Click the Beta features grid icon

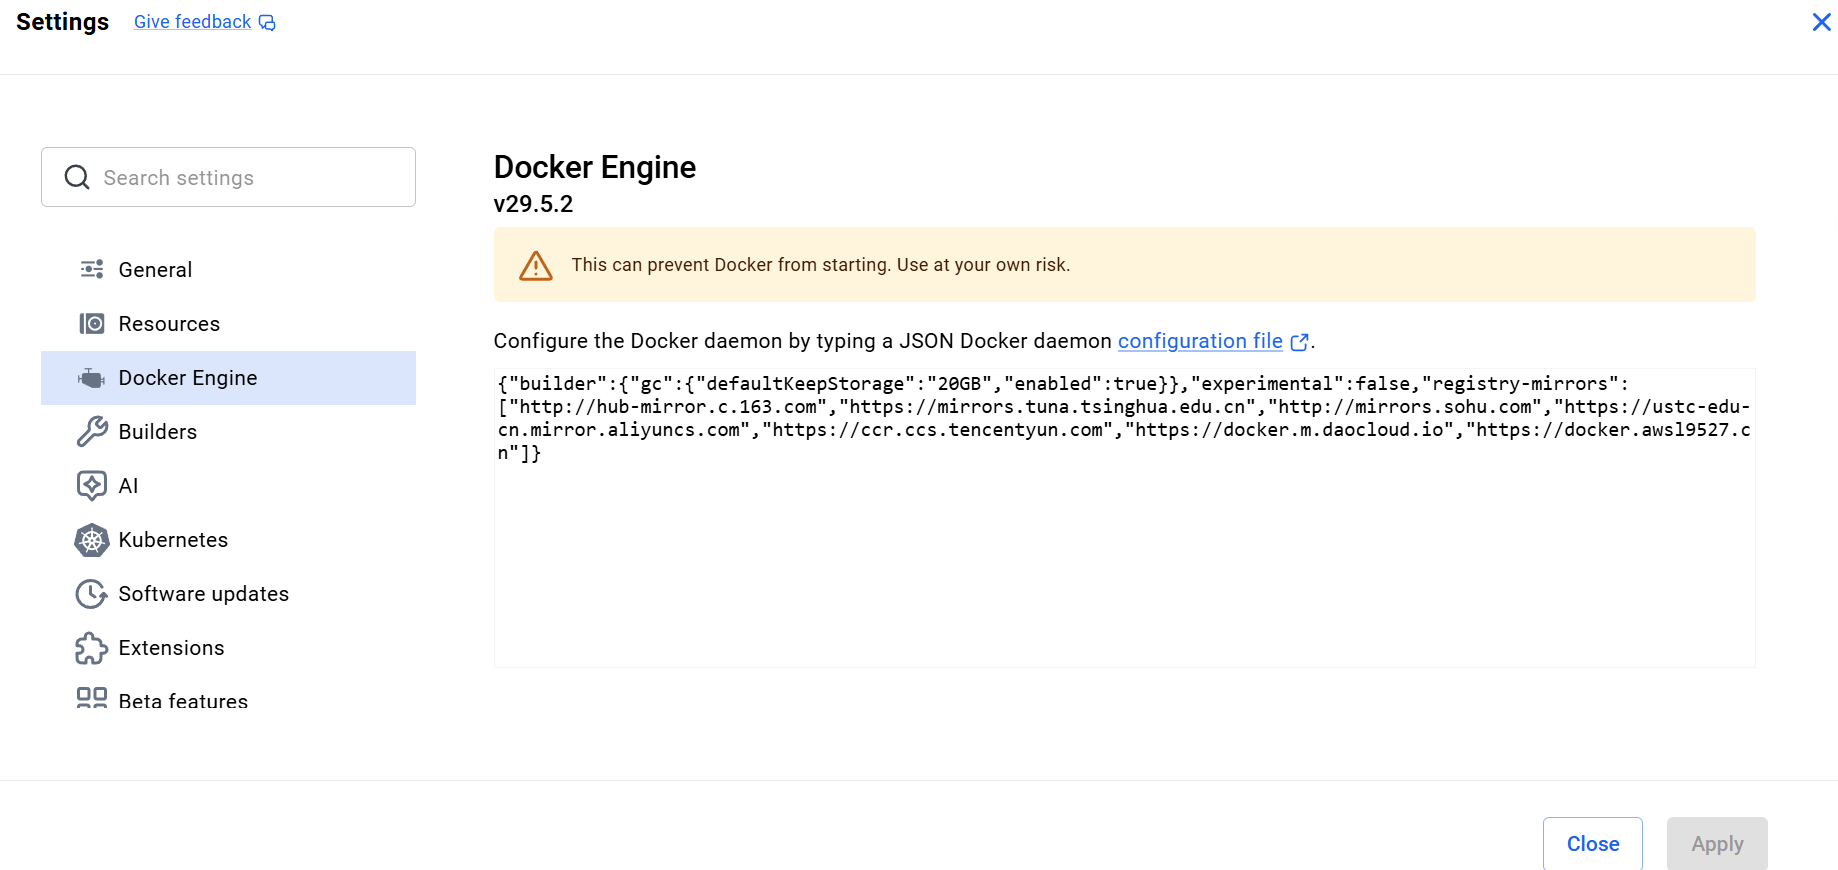point(92,697)
